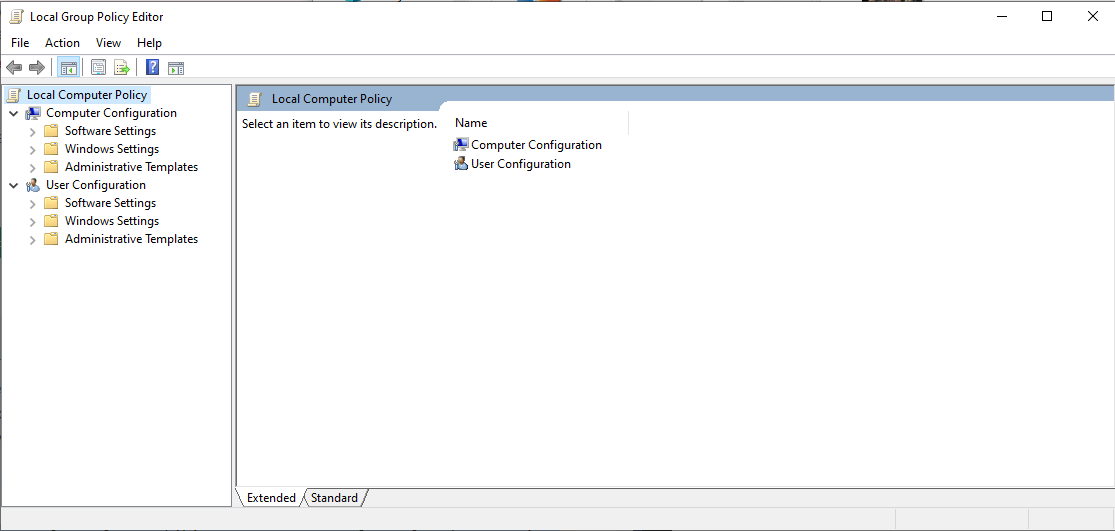This screenshot has height=531, width=1115.
Task: Click the folder icon of Software Settings under Computer Configuration
Action: pyautogui.click(x=50, y=131)
